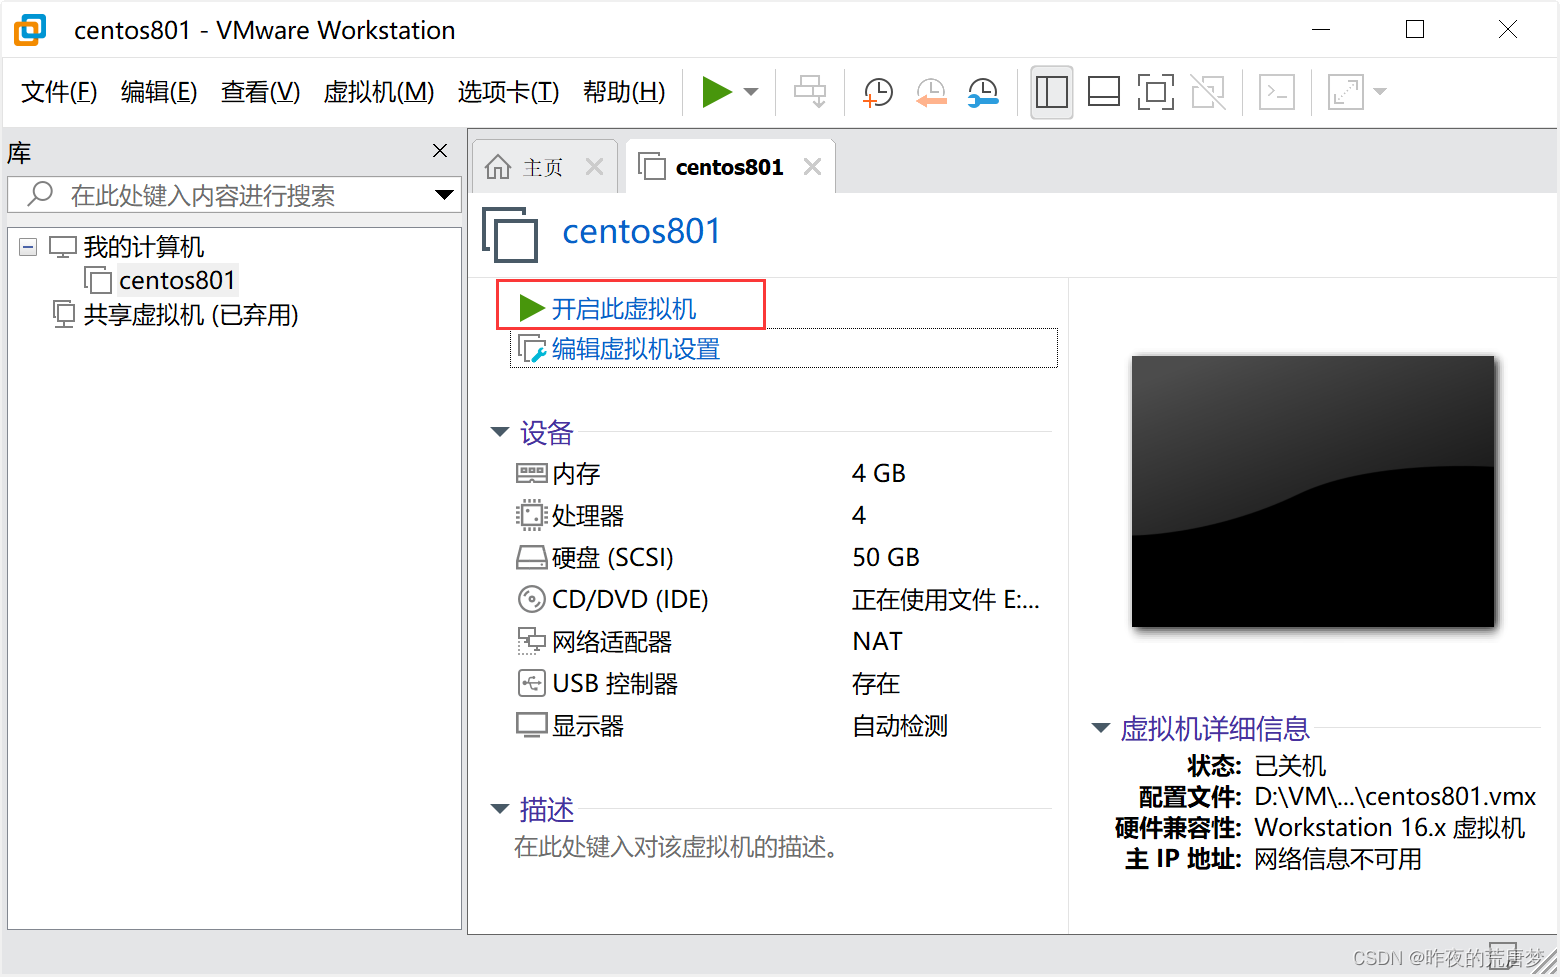The image size is (1560, 977).
Task: Select 我的计算机 in the library tree
Action: coord(144,247)
